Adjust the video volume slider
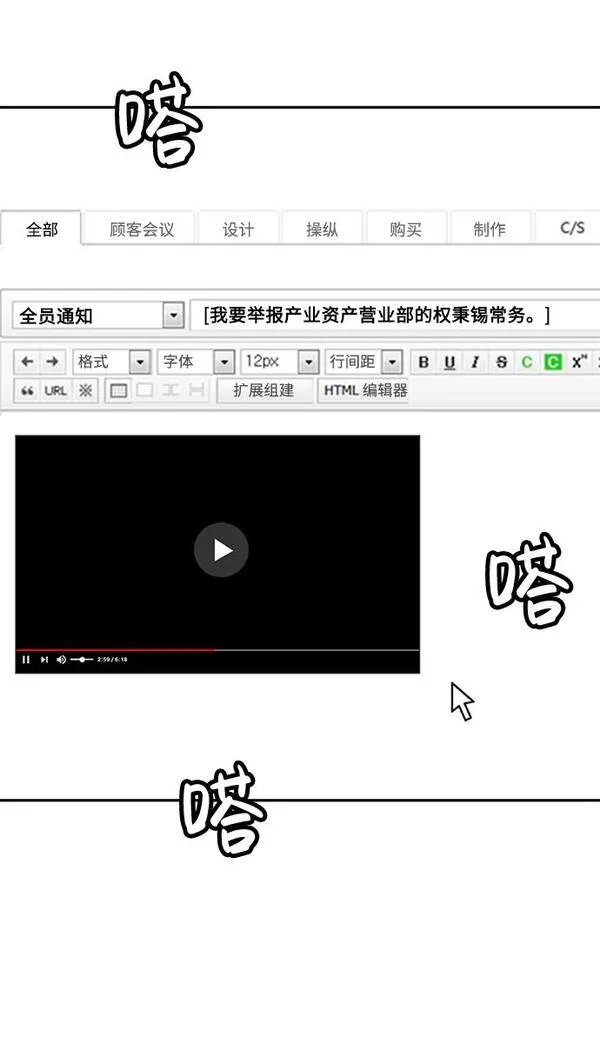This screenshot has height=1037, width=600. [81, 659]
